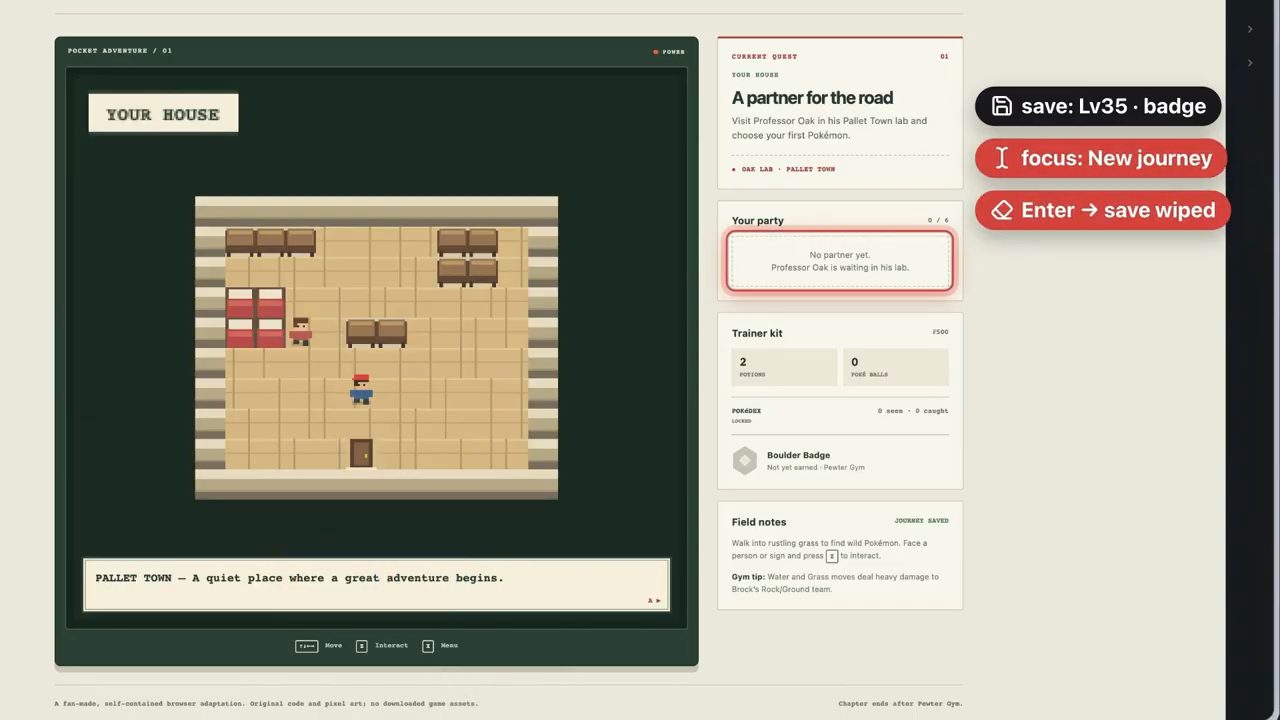
Task: Click the Potions count tile
Action: pos(784,367)
